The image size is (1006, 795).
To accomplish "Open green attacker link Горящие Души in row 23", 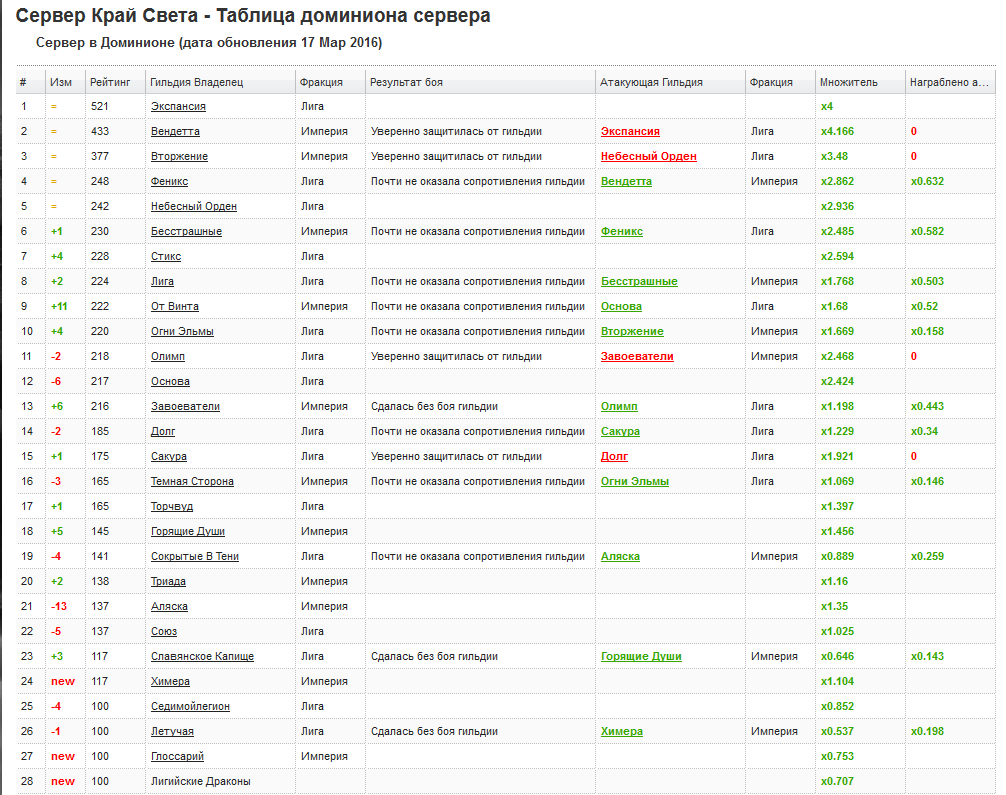I will point(641,657).
